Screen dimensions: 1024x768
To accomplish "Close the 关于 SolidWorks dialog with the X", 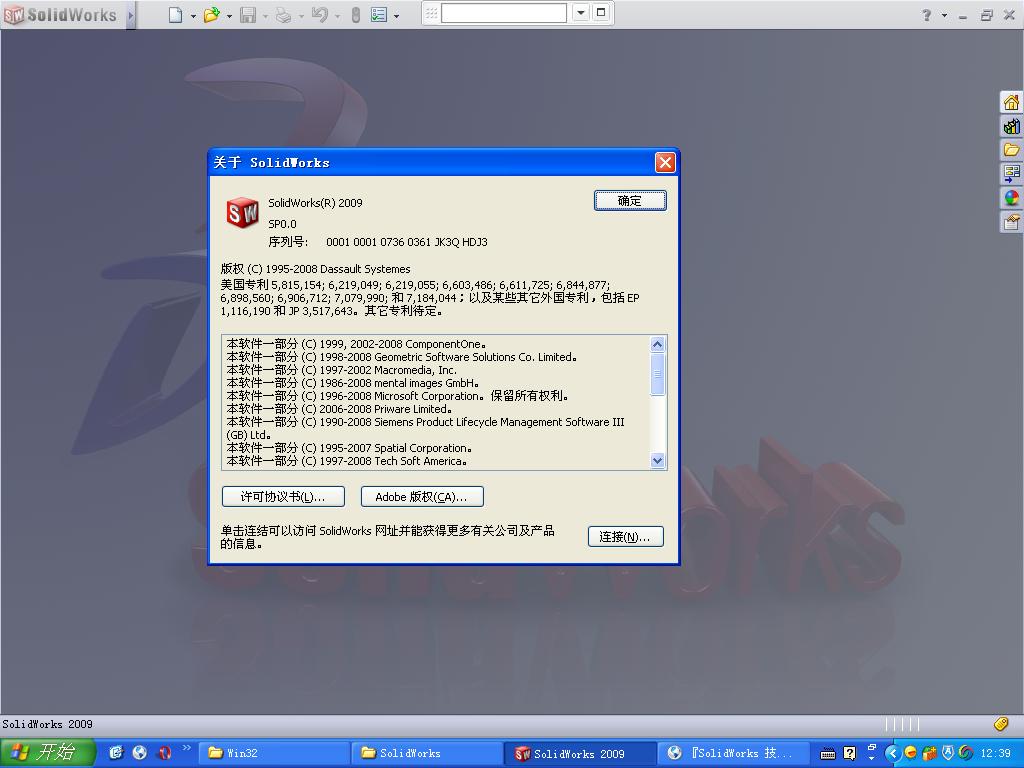I will [x=665, y=162].
